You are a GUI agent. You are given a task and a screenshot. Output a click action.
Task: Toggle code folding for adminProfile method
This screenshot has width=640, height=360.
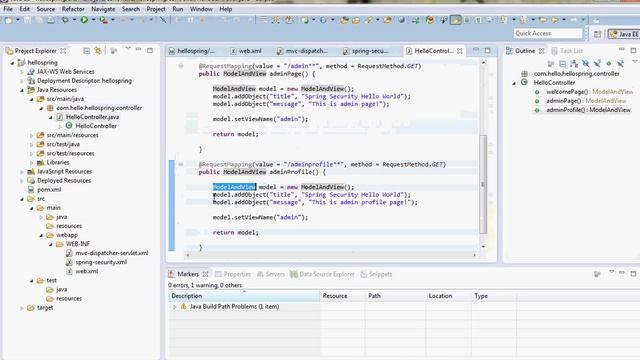[x=180, y=164]
